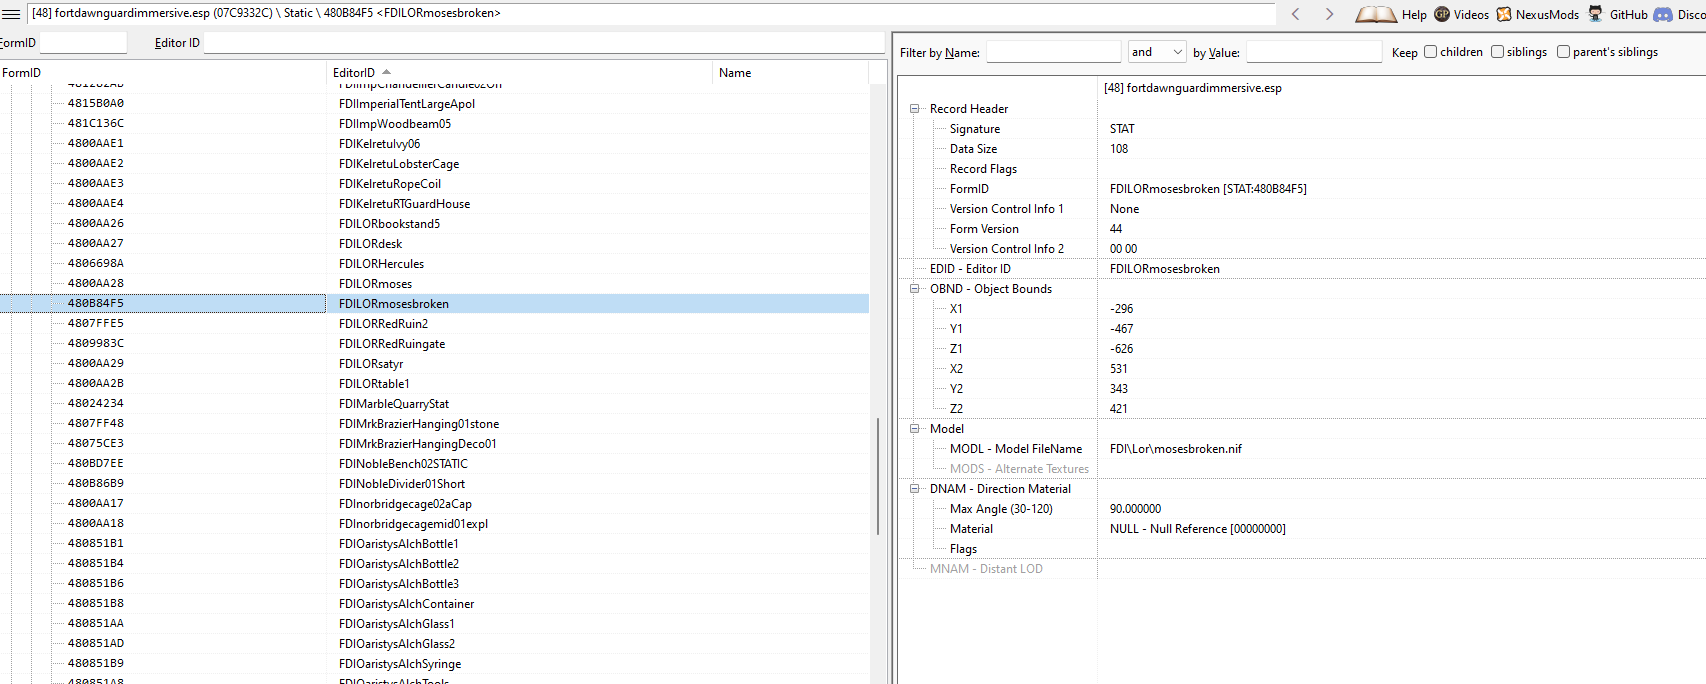Click the Material NULL reference value

(1197, 529)
